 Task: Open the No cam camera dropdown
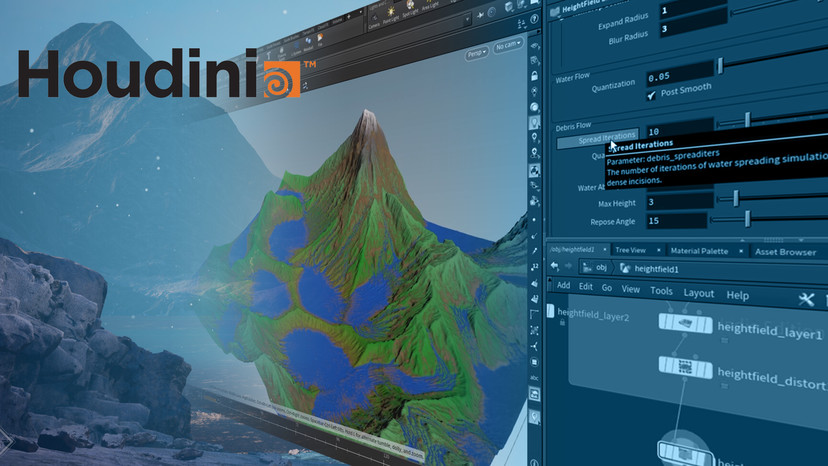coord(507,46)
